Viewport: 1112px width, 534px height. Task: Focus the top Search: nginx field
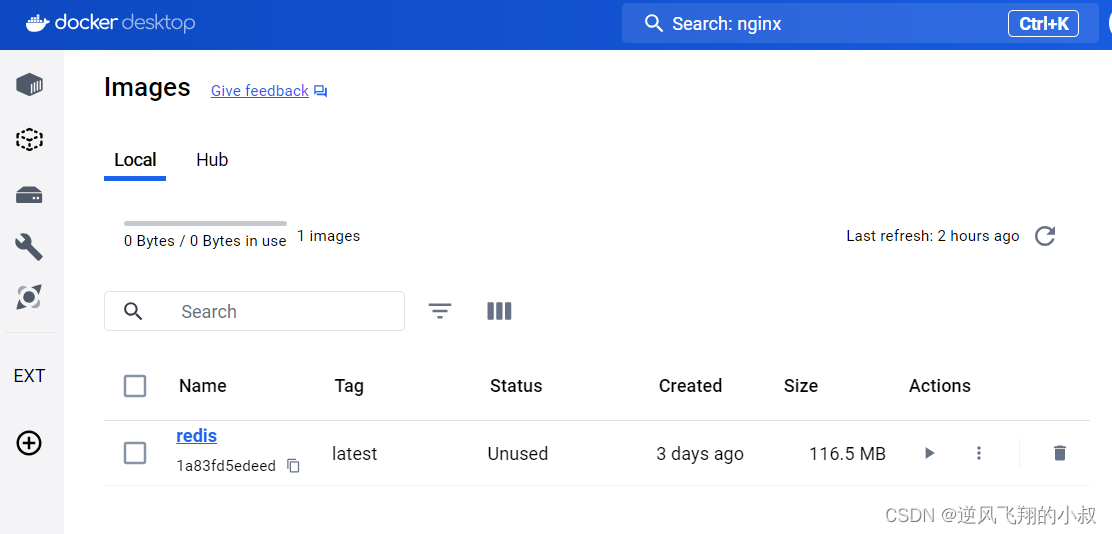[860, 23]
